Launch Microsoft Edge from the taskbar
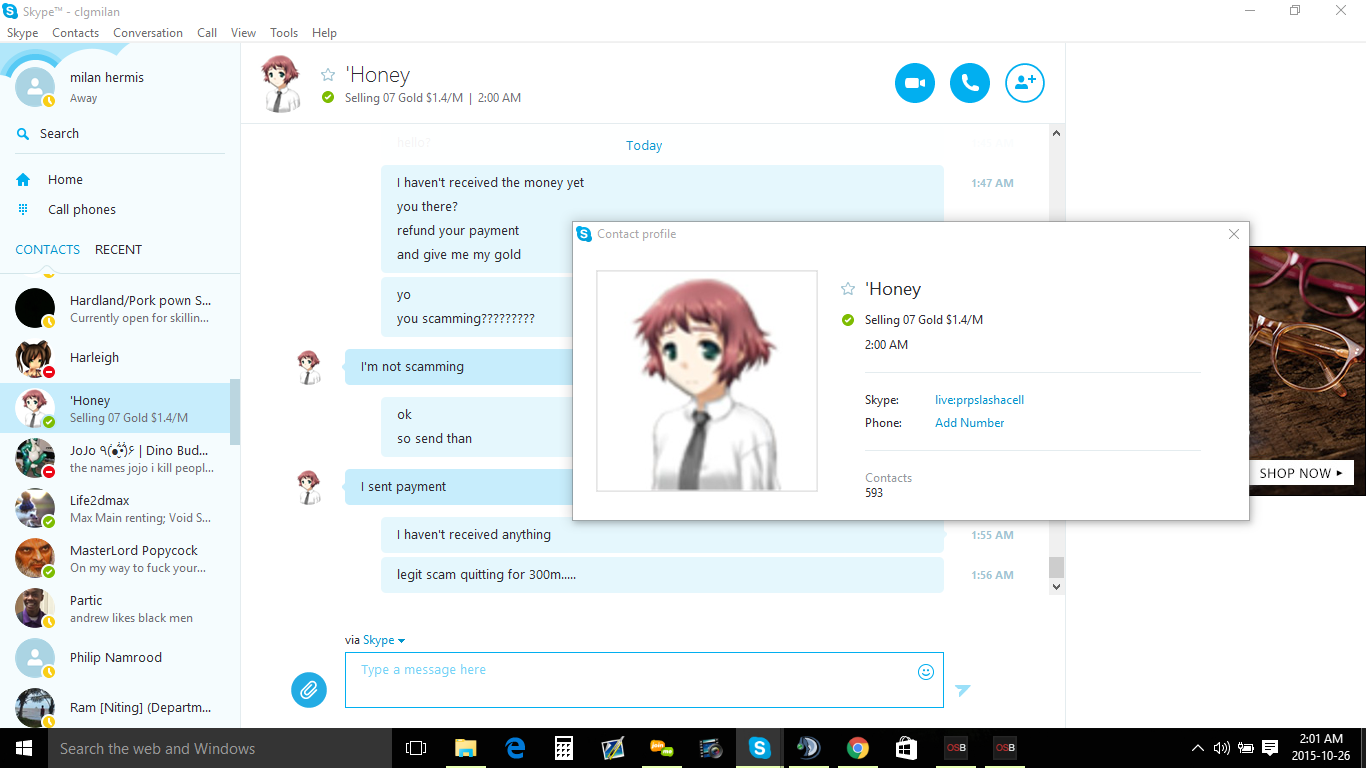Screen dimensions: 1366x768 (x=515, y=748)
